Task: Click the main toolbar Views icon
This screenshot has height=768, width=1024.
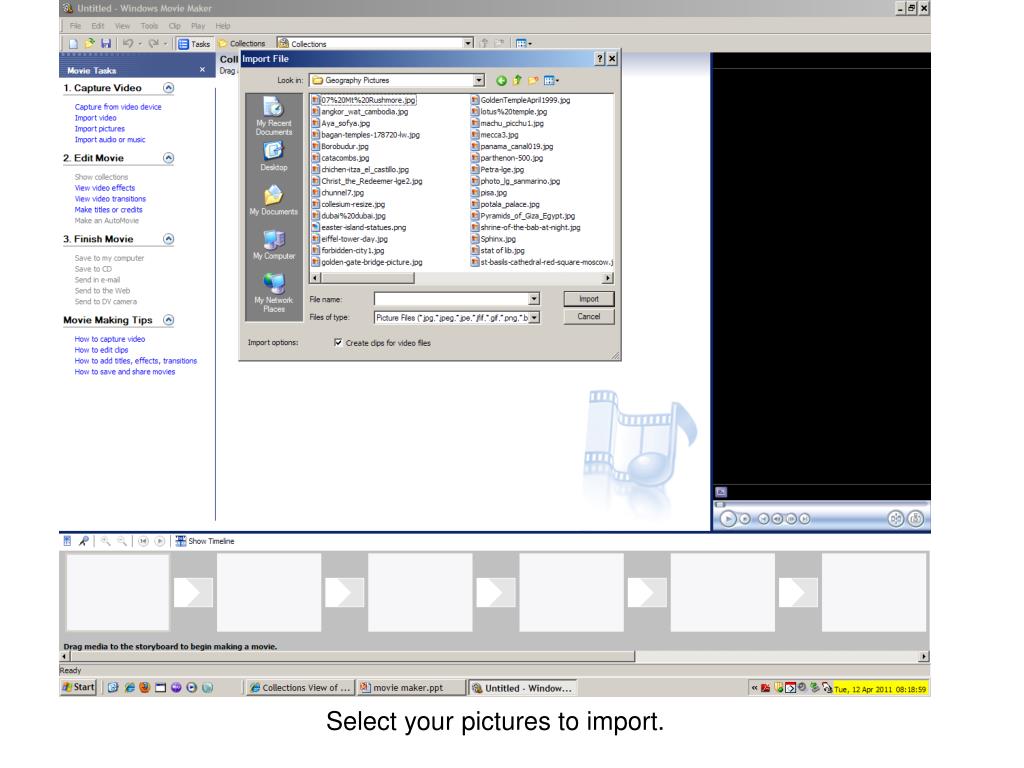Action: (x=523, y=44)
